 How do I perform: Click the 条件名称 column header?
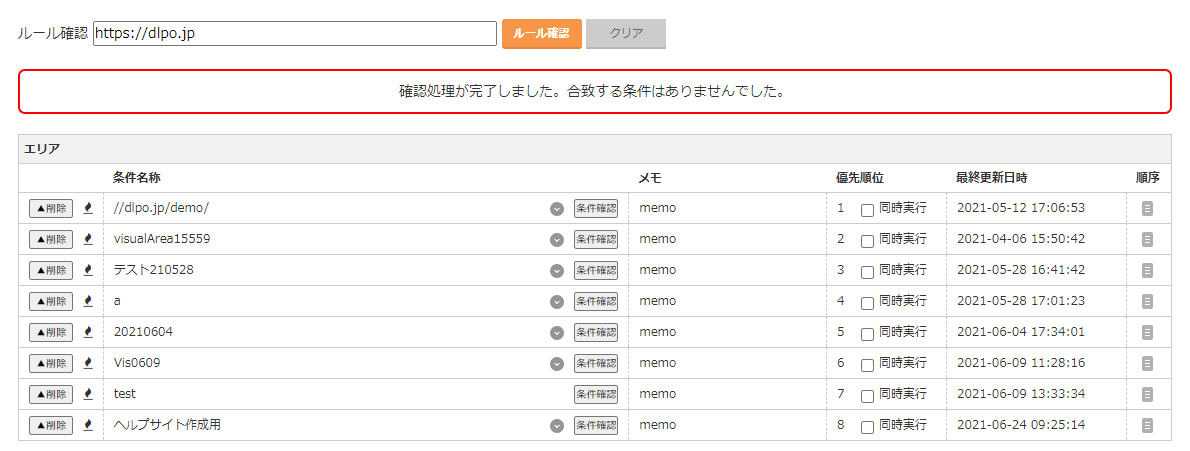point(137,178)
